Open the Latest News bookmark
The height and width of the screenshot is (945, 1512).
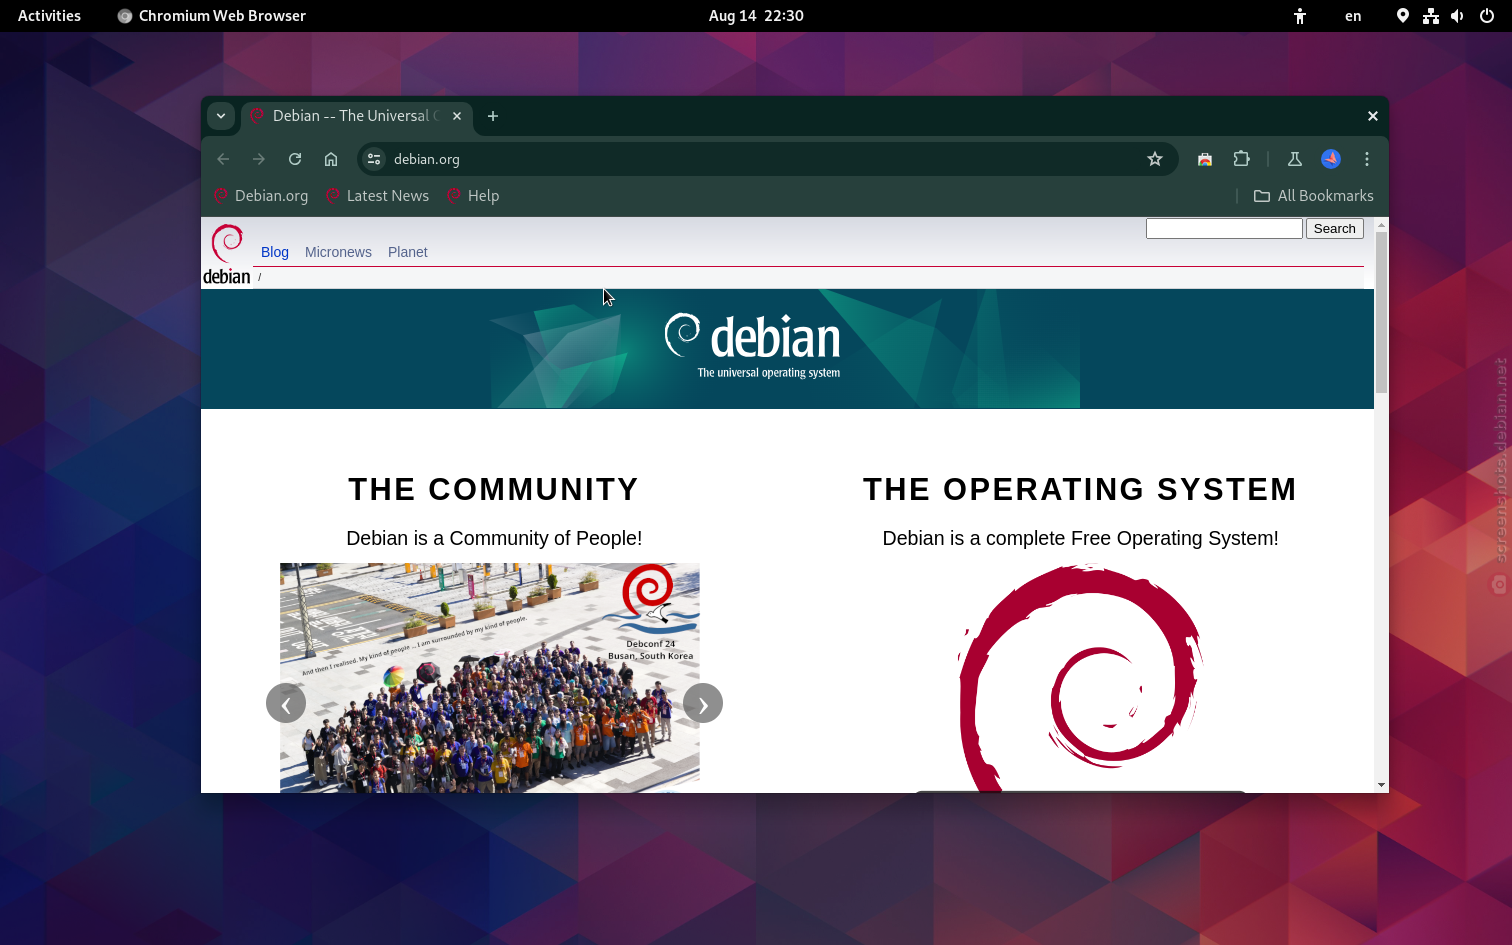pyautogui.click(x=377, y=196)
